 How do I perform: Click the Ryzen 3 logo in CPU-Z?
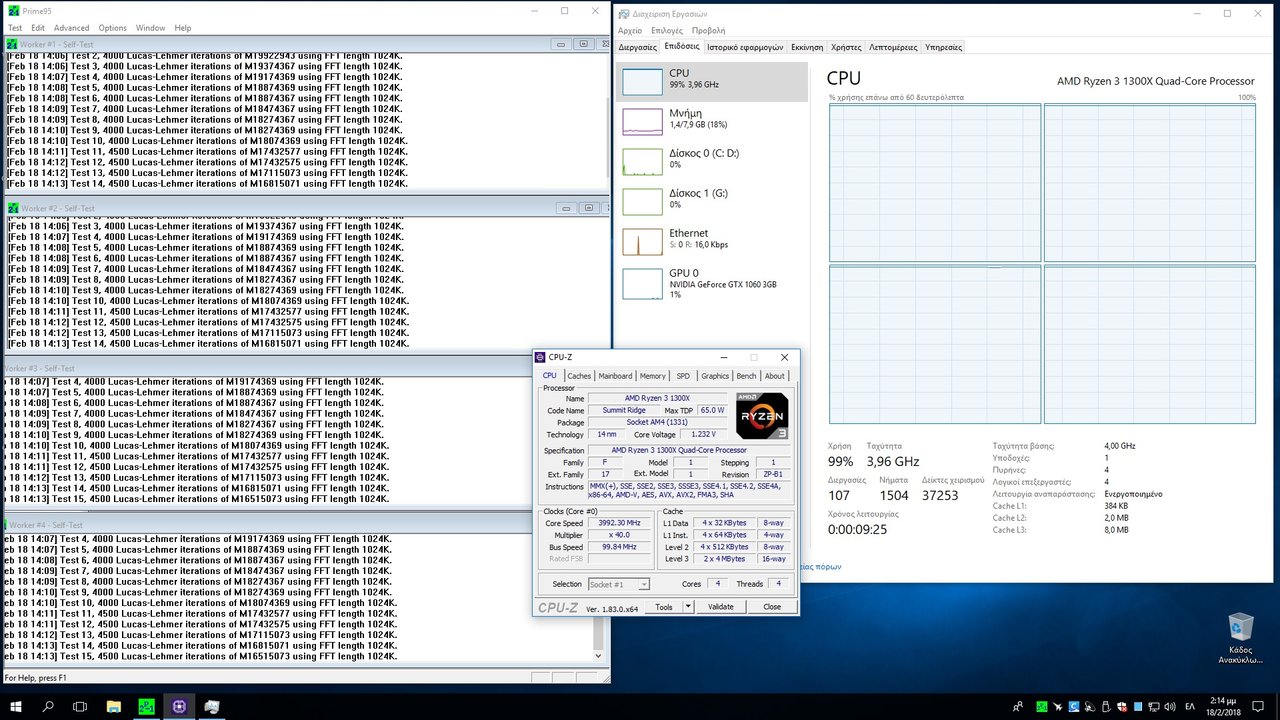[x=762, y=416]
